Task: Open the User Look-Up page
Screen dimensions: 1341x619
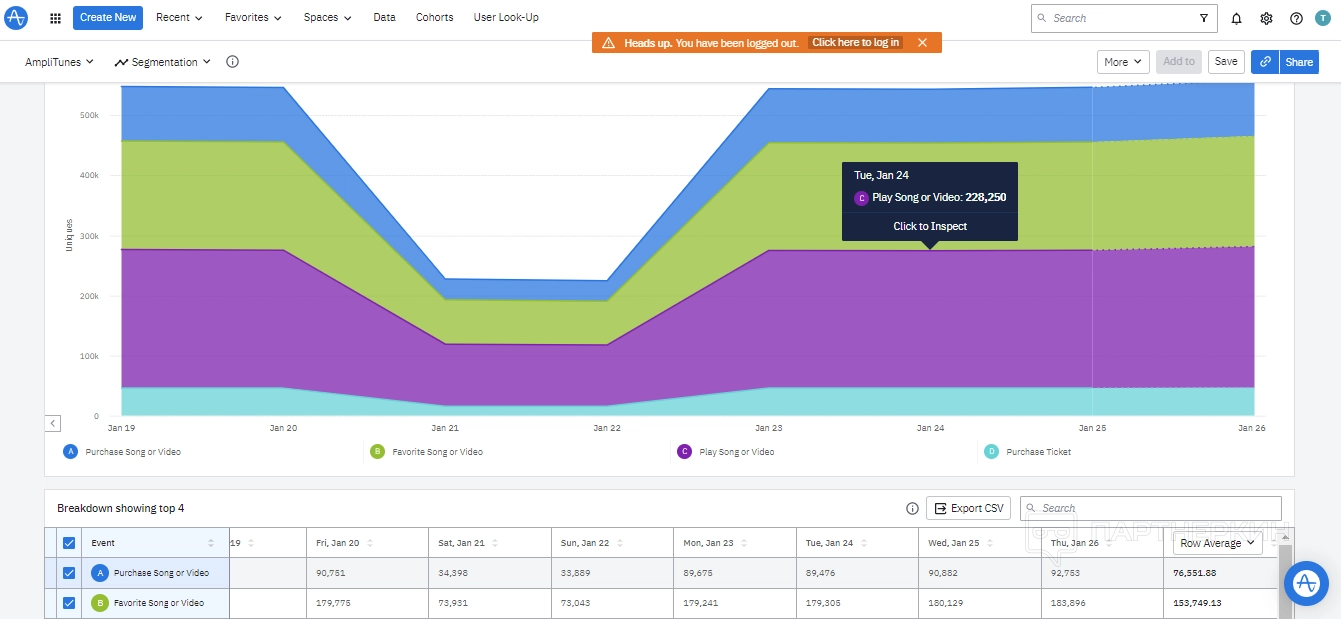Action: (x=506, y=18)
